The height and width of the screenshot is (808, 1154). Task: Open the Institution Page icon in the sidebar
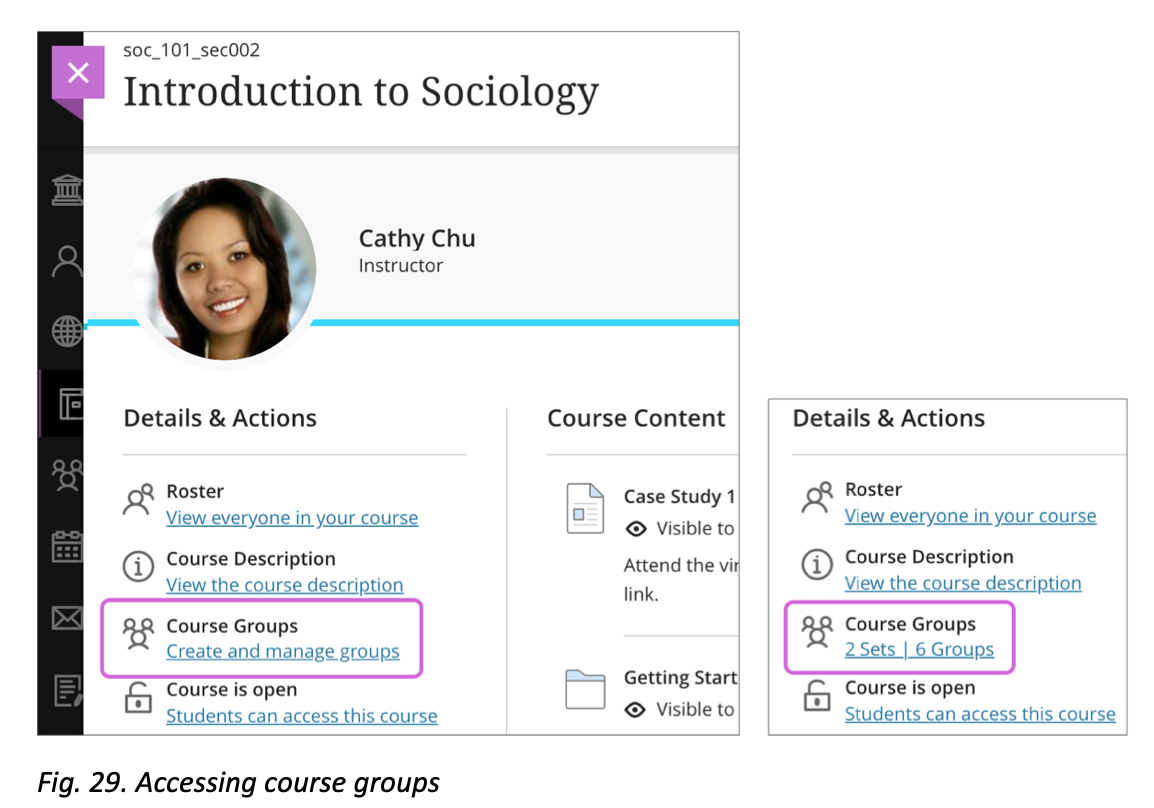click(66, 189)
